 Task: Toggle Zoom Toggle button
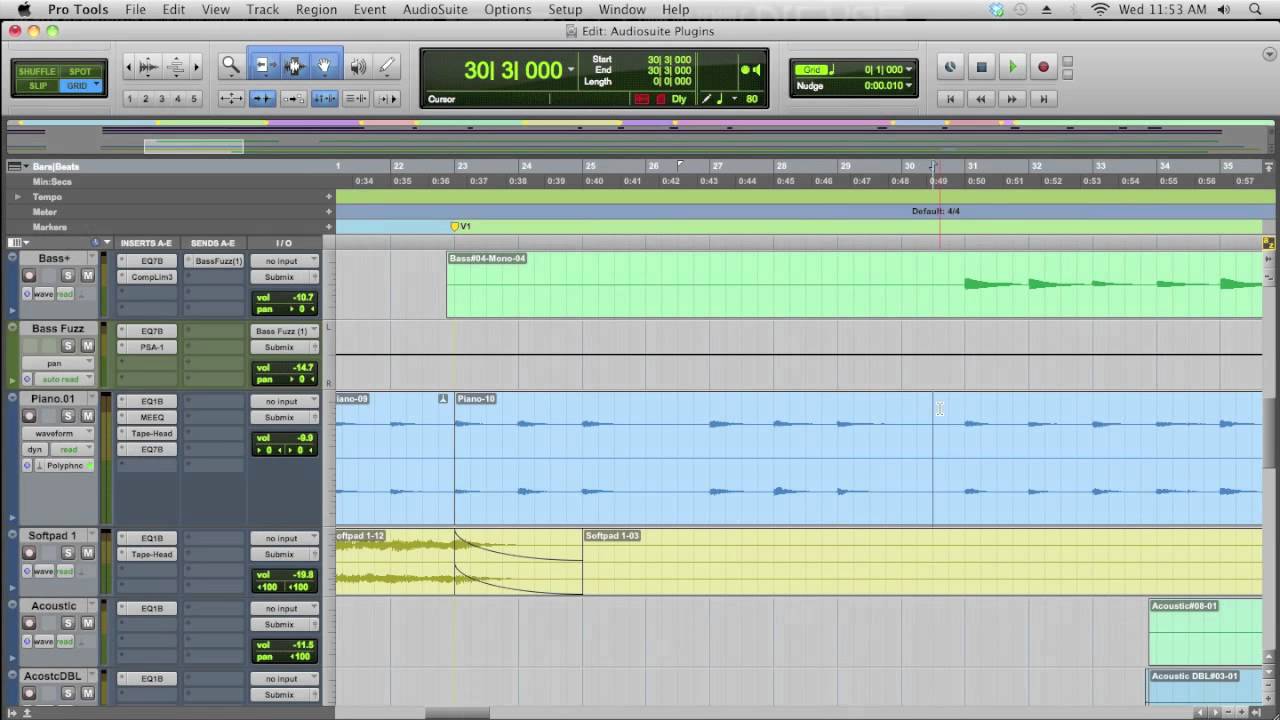231,98
